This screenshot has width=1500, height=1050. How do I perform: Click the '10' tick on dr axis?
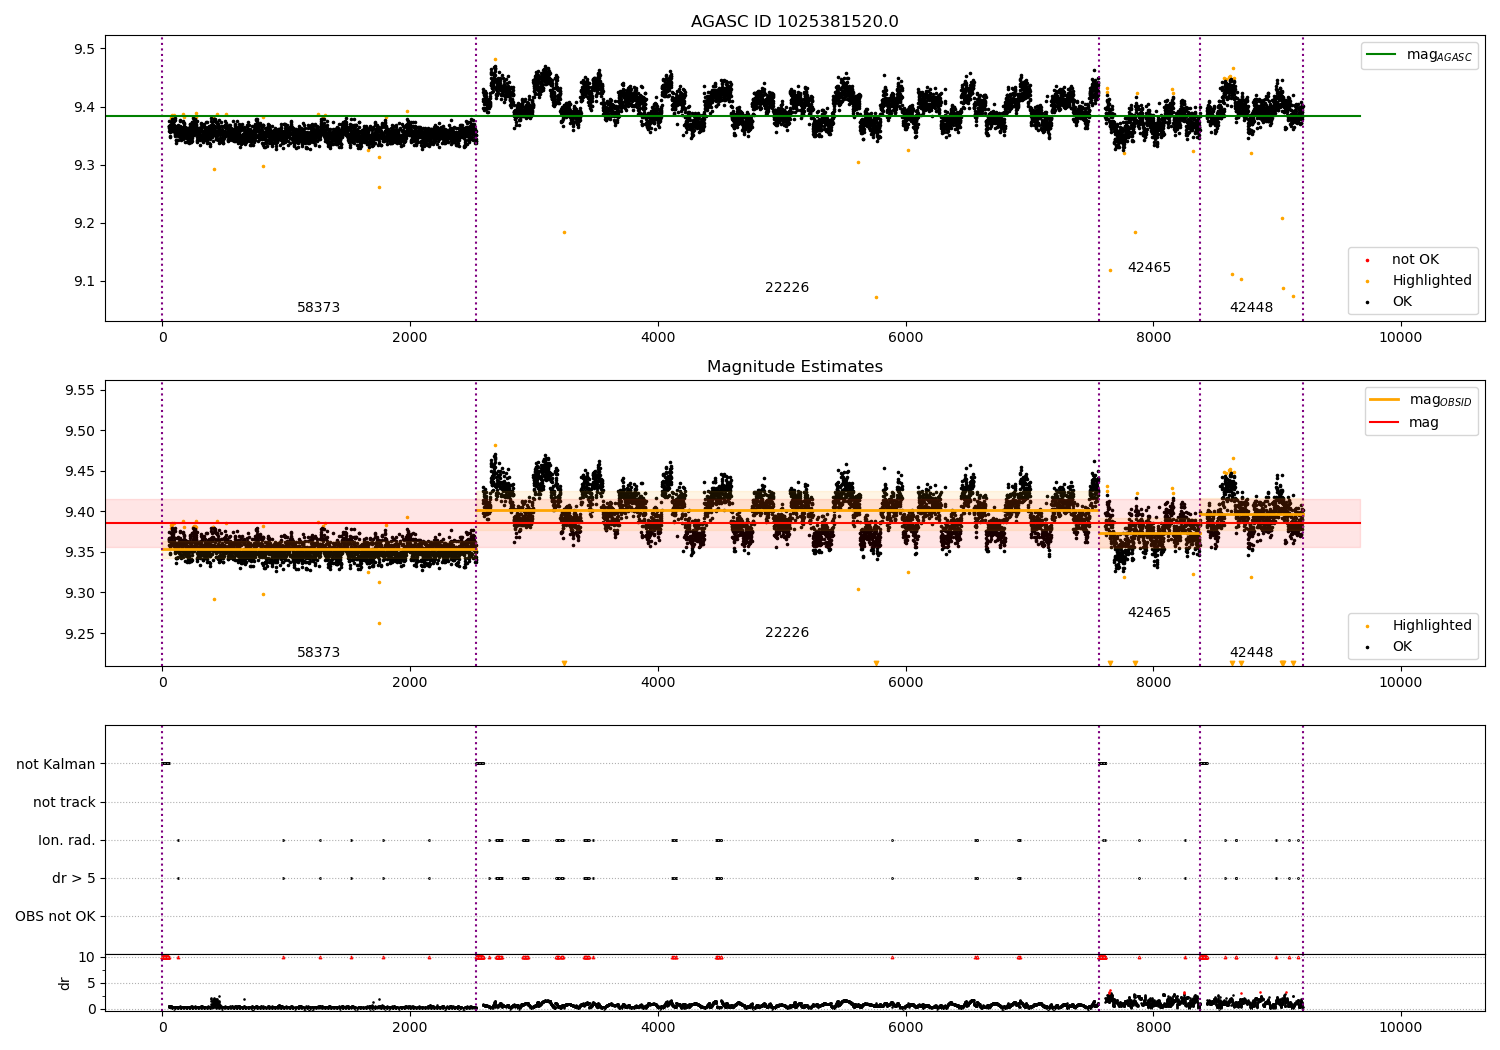pos(87,958)
